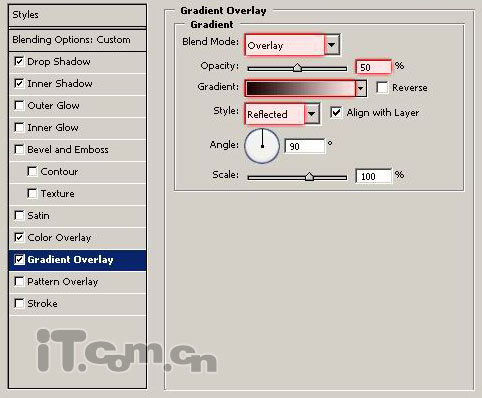Select the Bevel and Emboss style label

pyautogui.click(x=68, y=149)
